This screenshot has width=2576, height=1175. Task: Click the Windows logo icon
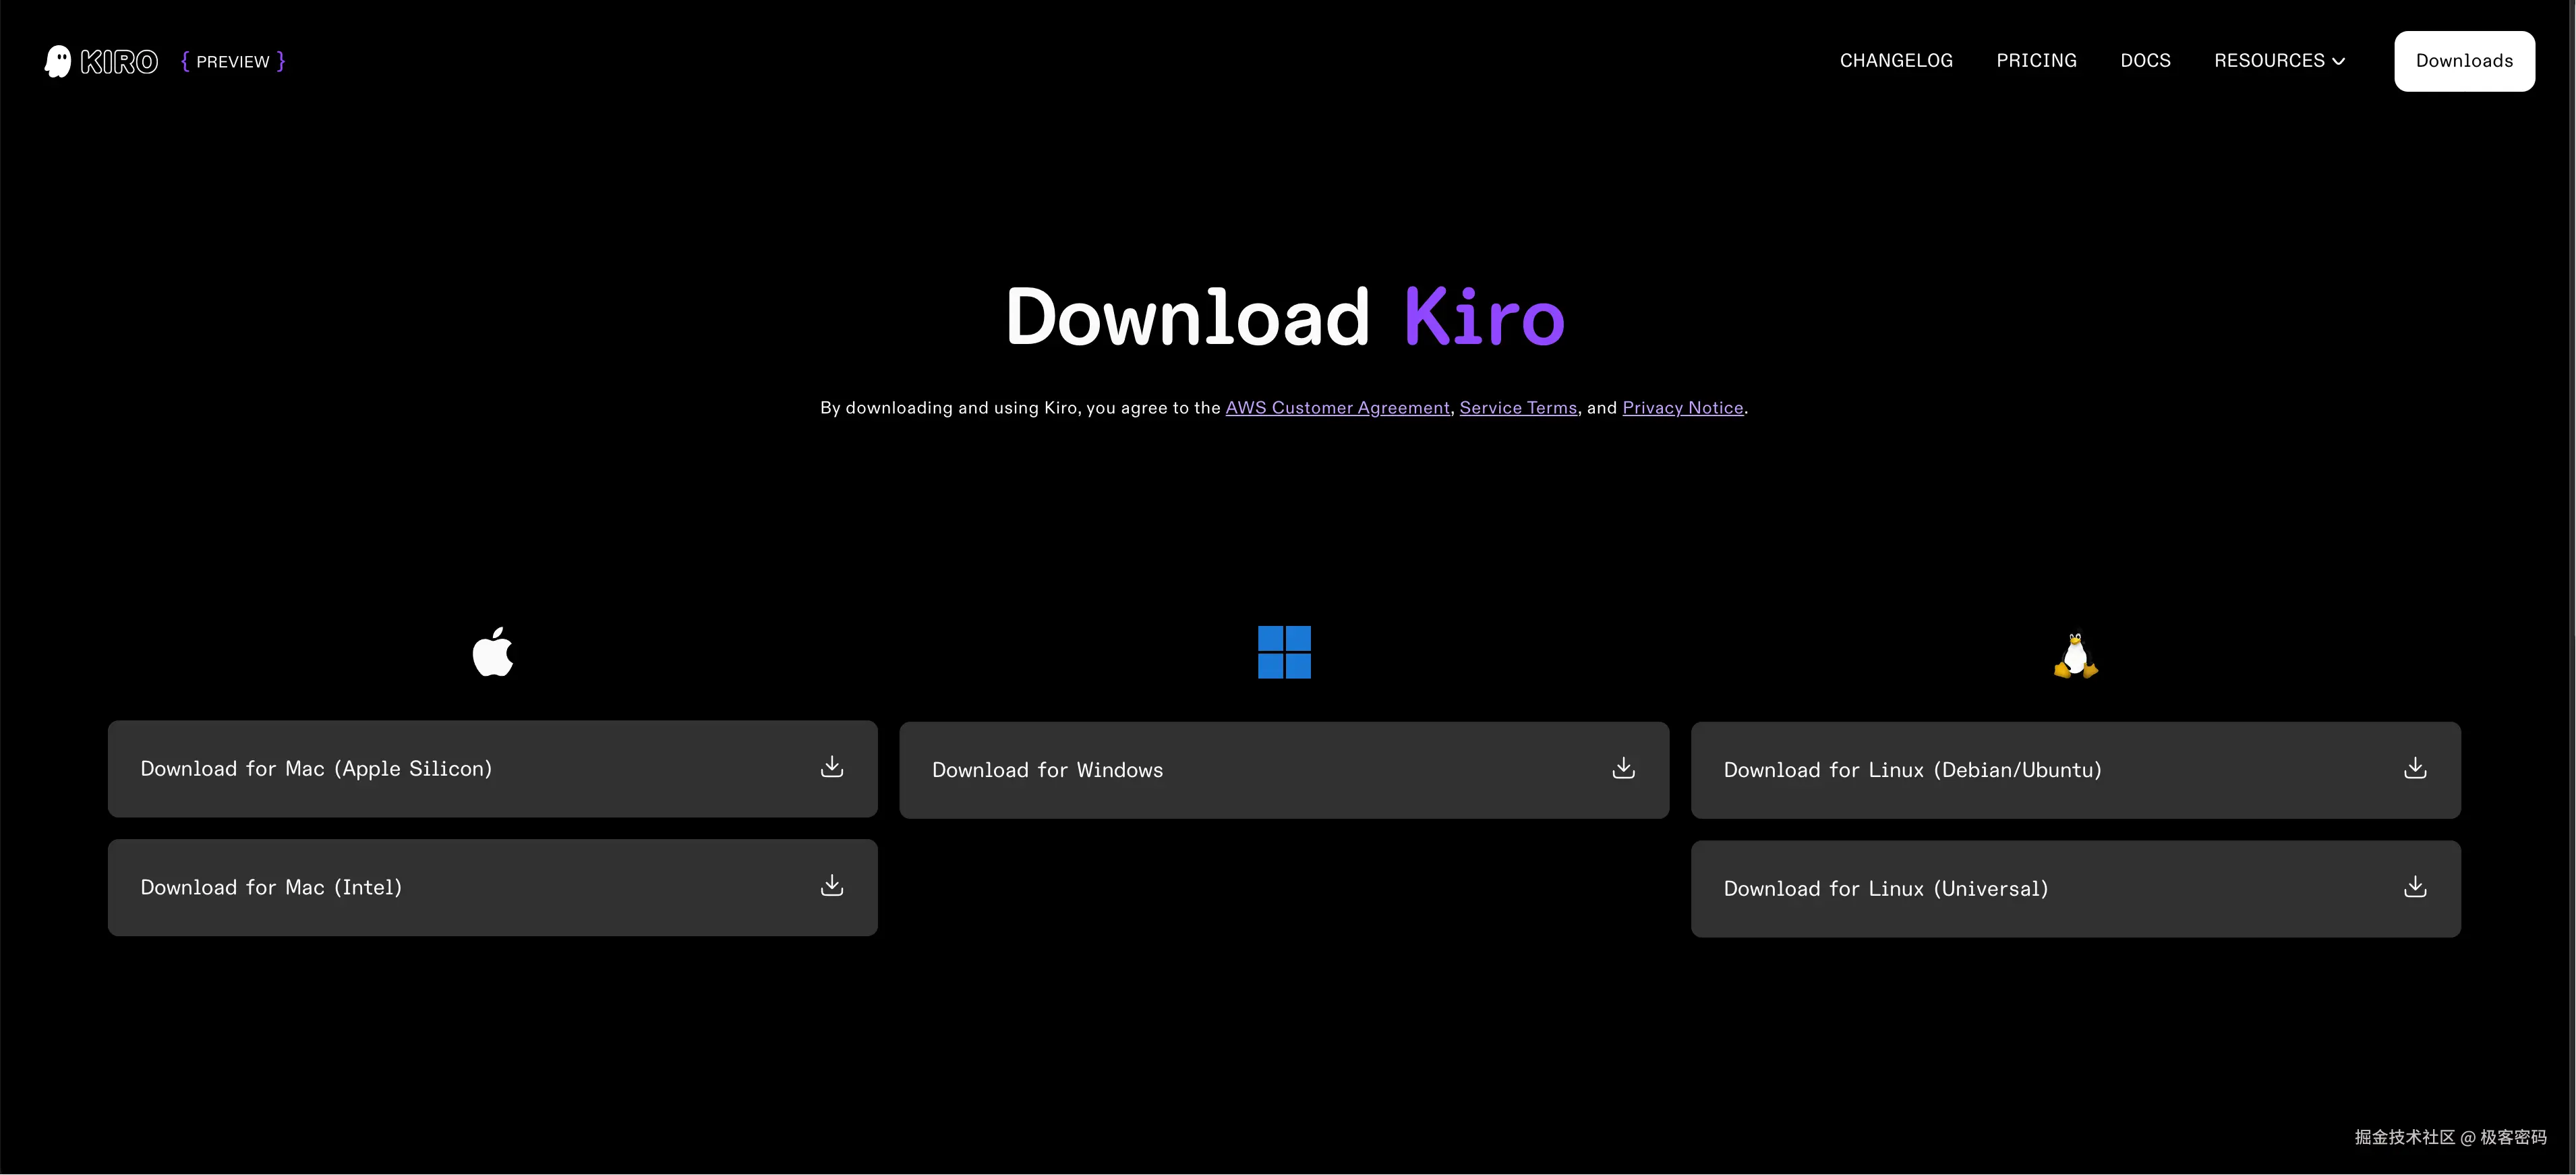tap(1284, 652)
